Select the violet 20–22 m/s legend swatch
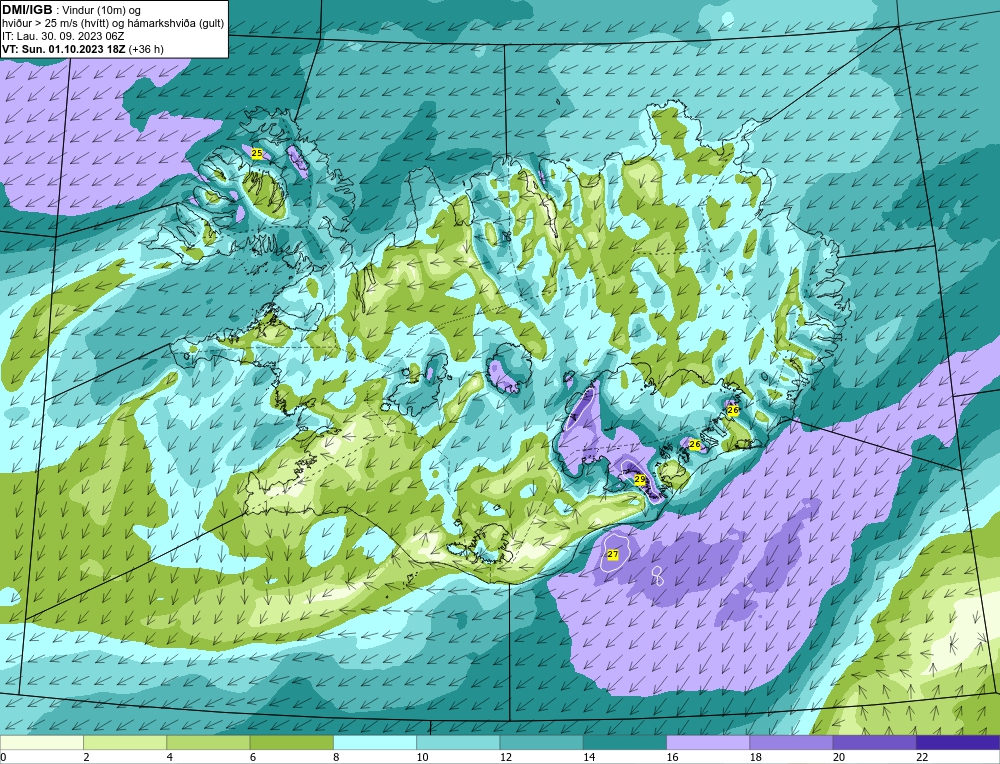Viewport: 1000px width, 764px height. 874,742
